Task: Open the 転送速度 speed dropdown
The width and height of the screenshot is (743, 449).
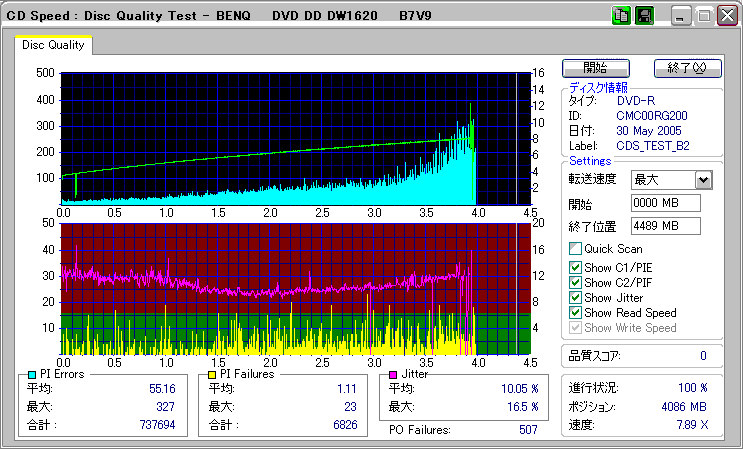Action: [704, 180]
